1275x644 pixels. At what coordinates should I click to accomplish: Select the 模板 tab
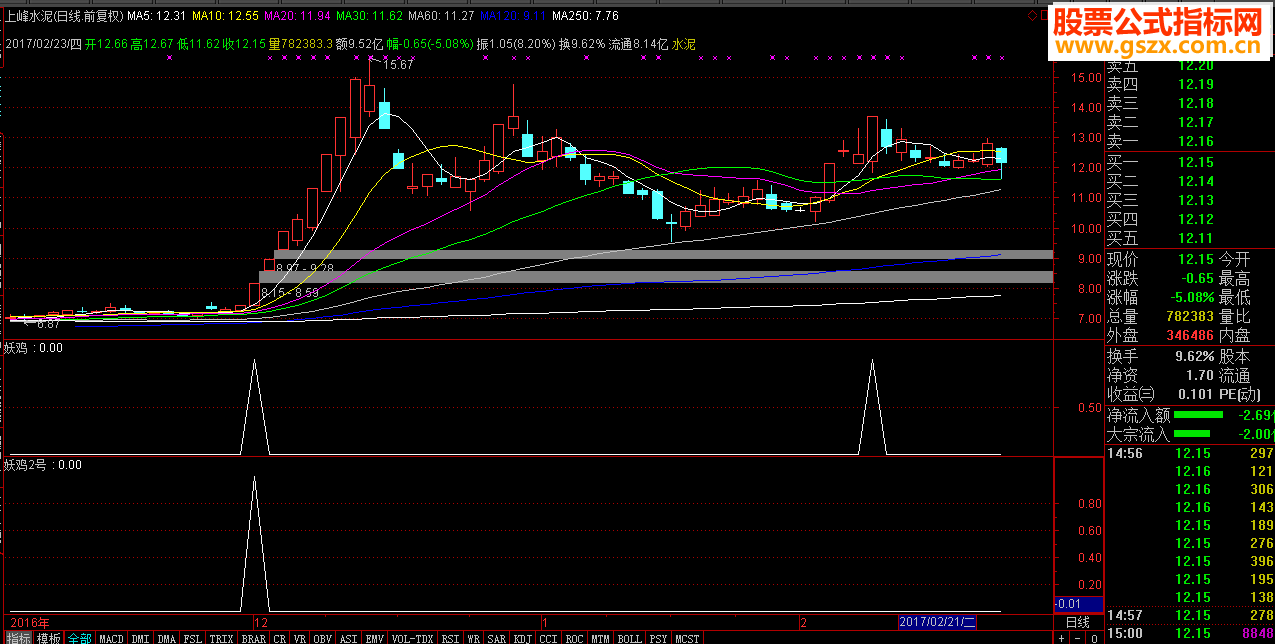[x=49, y=637]
